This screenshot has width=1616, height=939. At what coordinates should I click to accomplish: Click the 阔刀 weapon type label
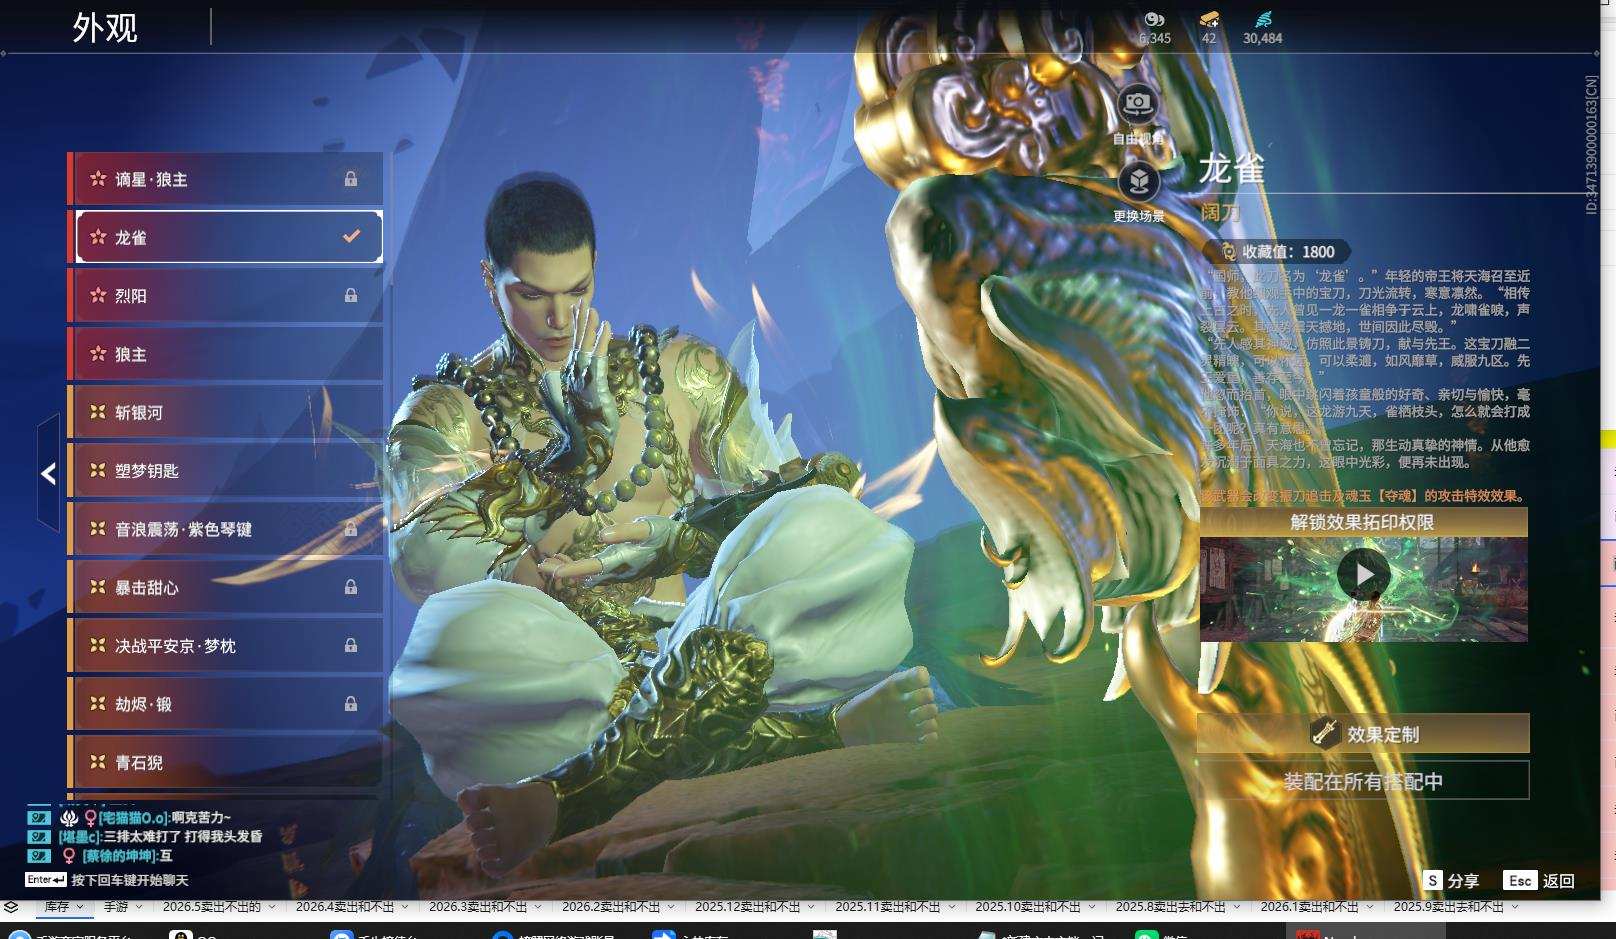[1220, 212]
